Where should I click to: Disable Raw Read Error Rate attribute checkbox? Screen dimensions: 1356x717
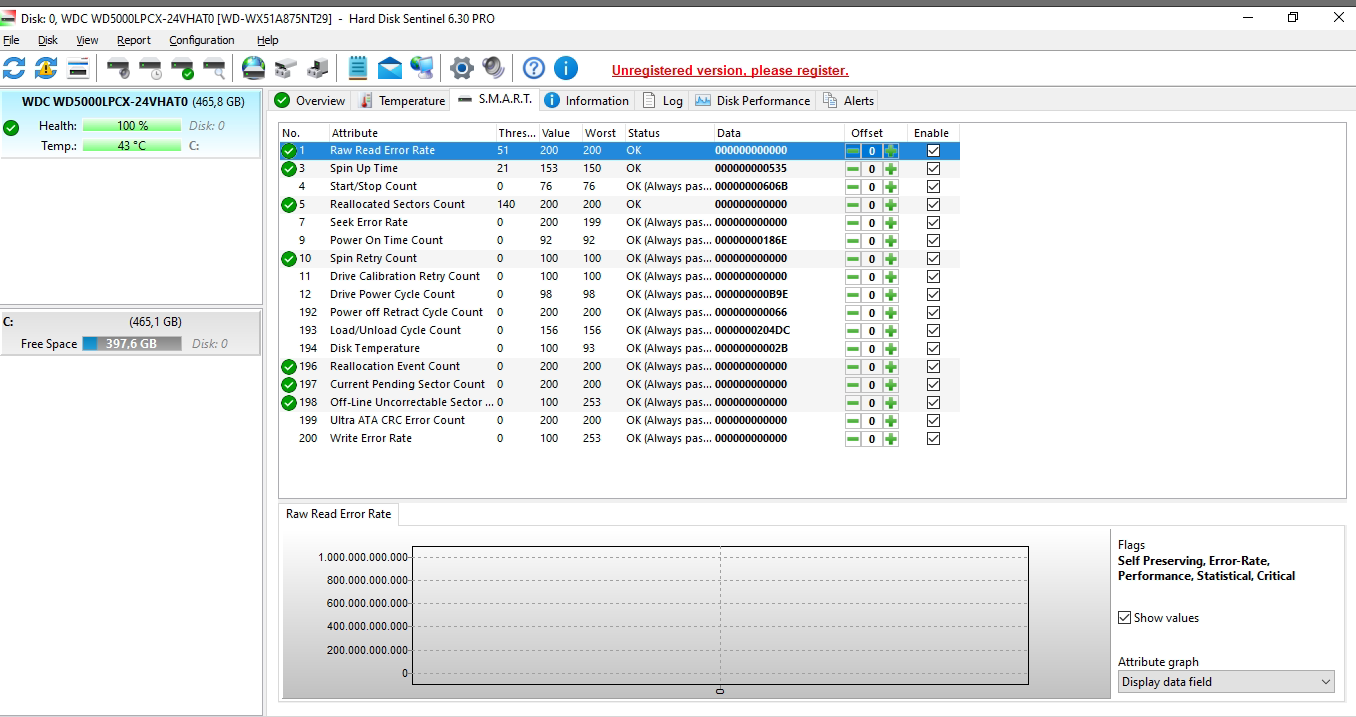[933, 151]
